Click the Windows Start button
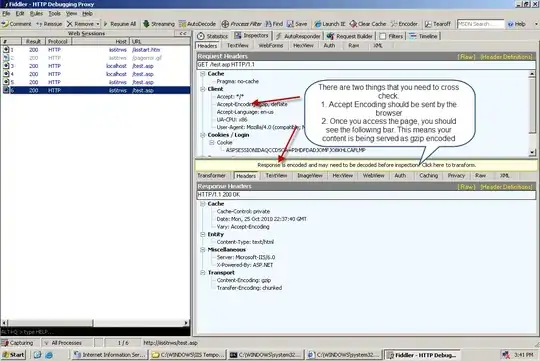540x361 pixels. click(13, 354)
